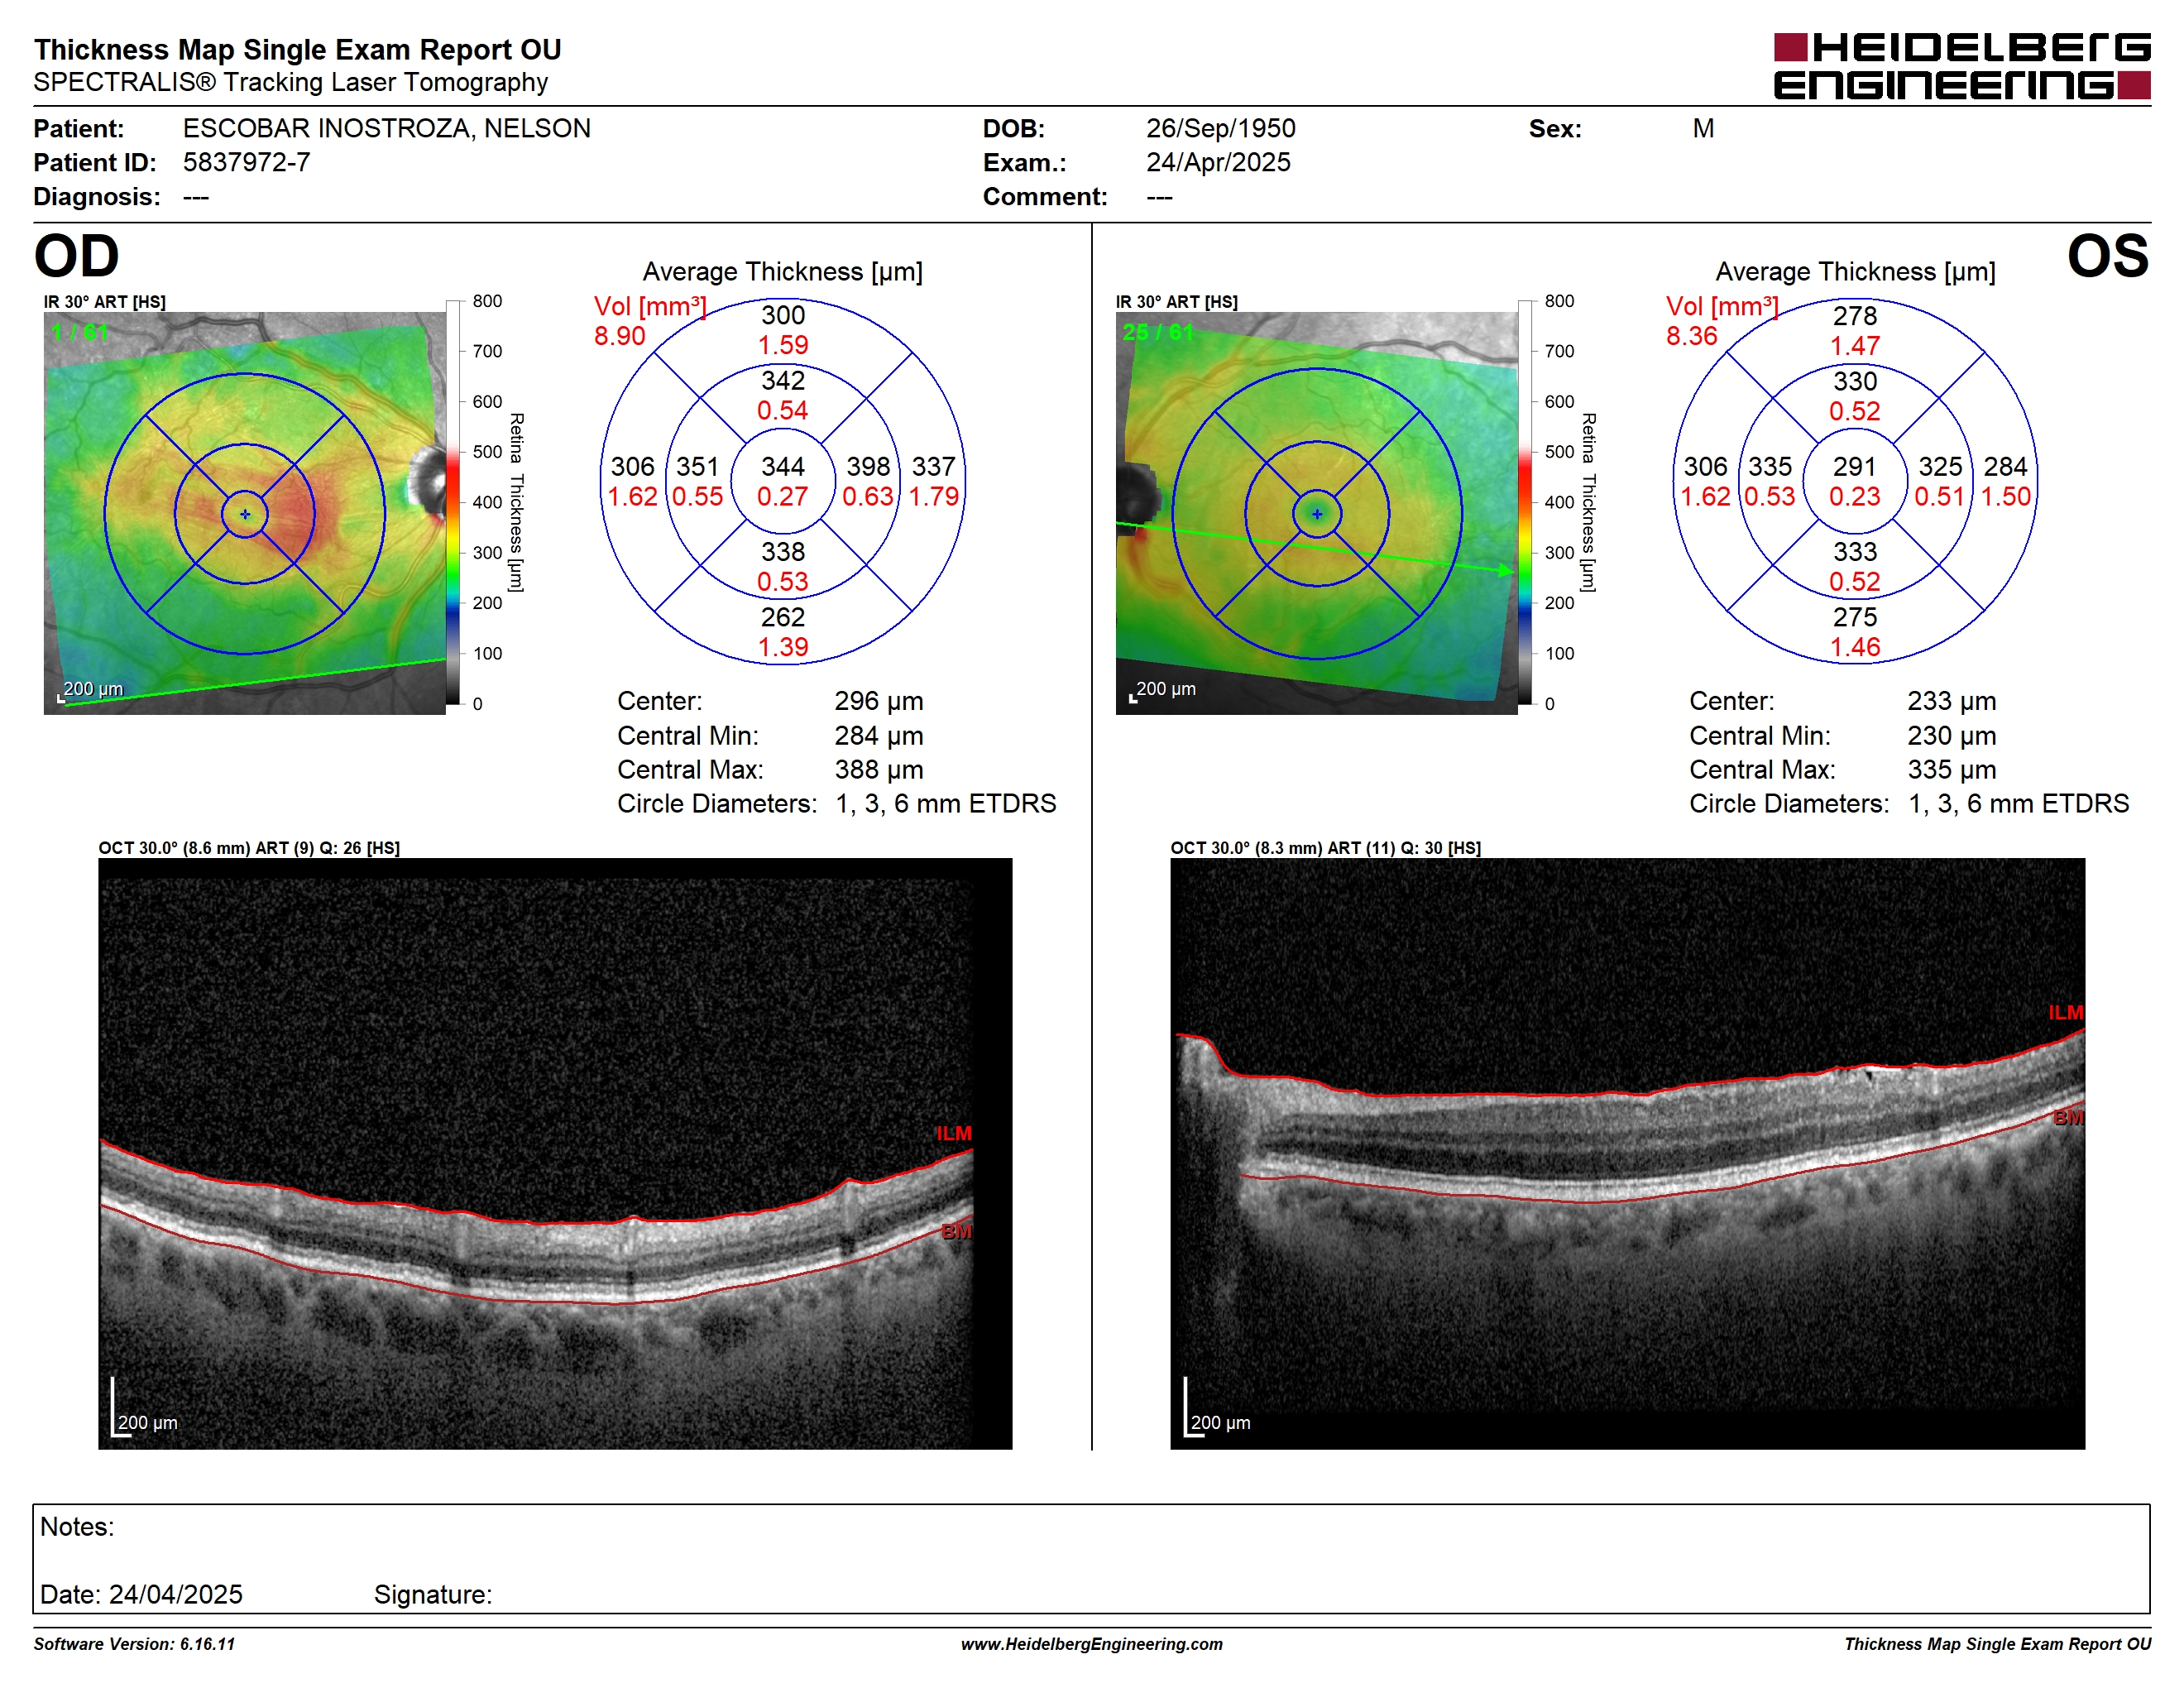Select OS total volume value 8.36
2184x1688 pixels.
pyautogui.click(x=1692, y=336)
